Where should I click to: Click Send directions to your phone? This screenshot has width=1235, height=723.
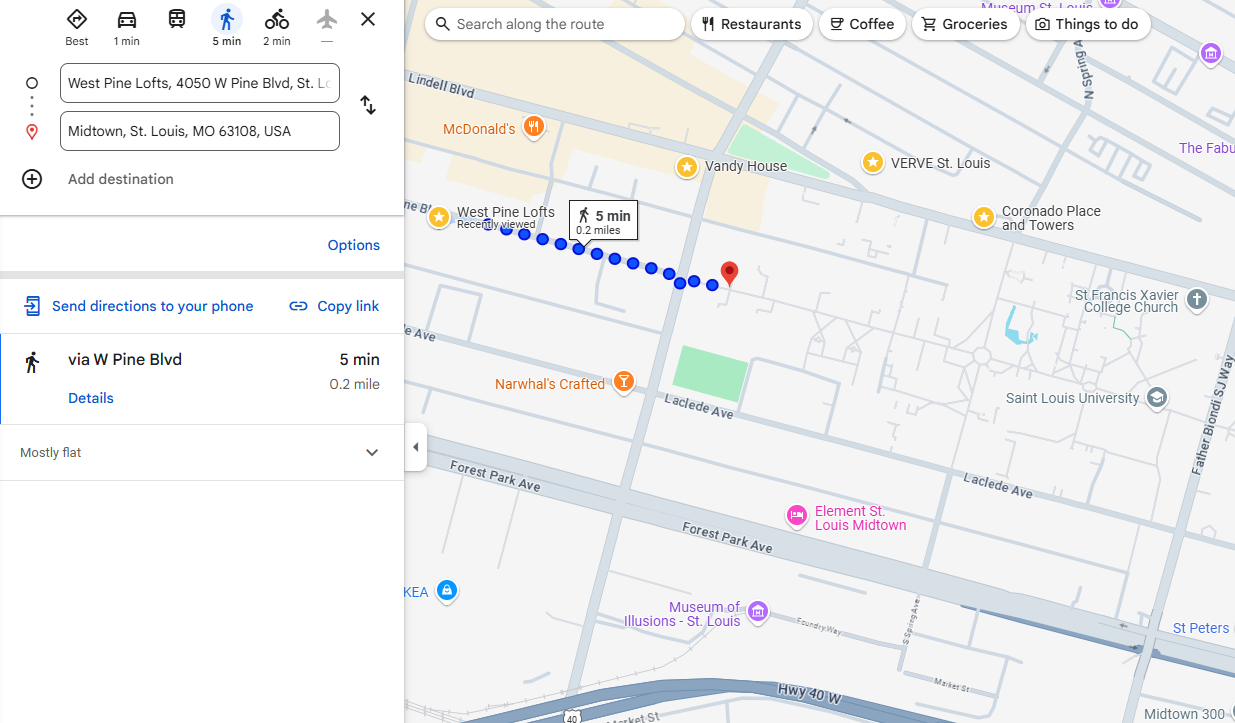click(152, 306)
